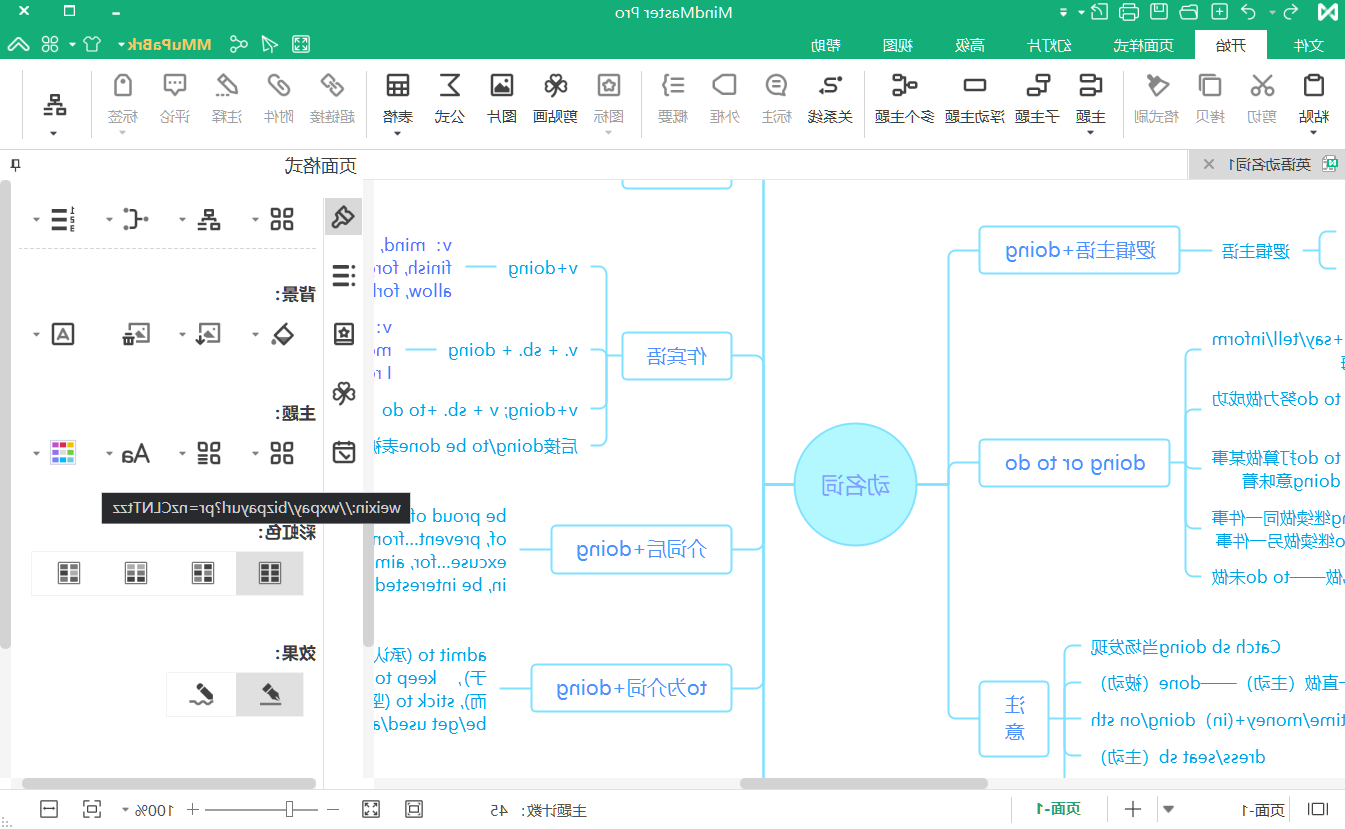
Task: Open the account MMuPaBk dropdown
Action: 122,45
